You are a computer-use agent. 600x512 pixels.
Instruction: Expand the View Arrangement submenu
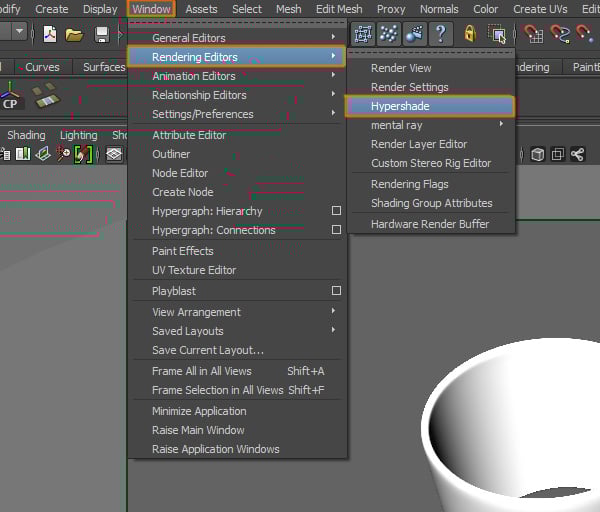[x=333, y=311]
